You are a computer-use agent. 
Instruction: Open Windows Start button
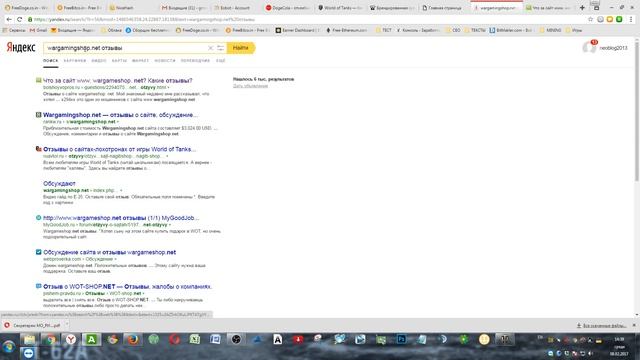coord(8,347)
